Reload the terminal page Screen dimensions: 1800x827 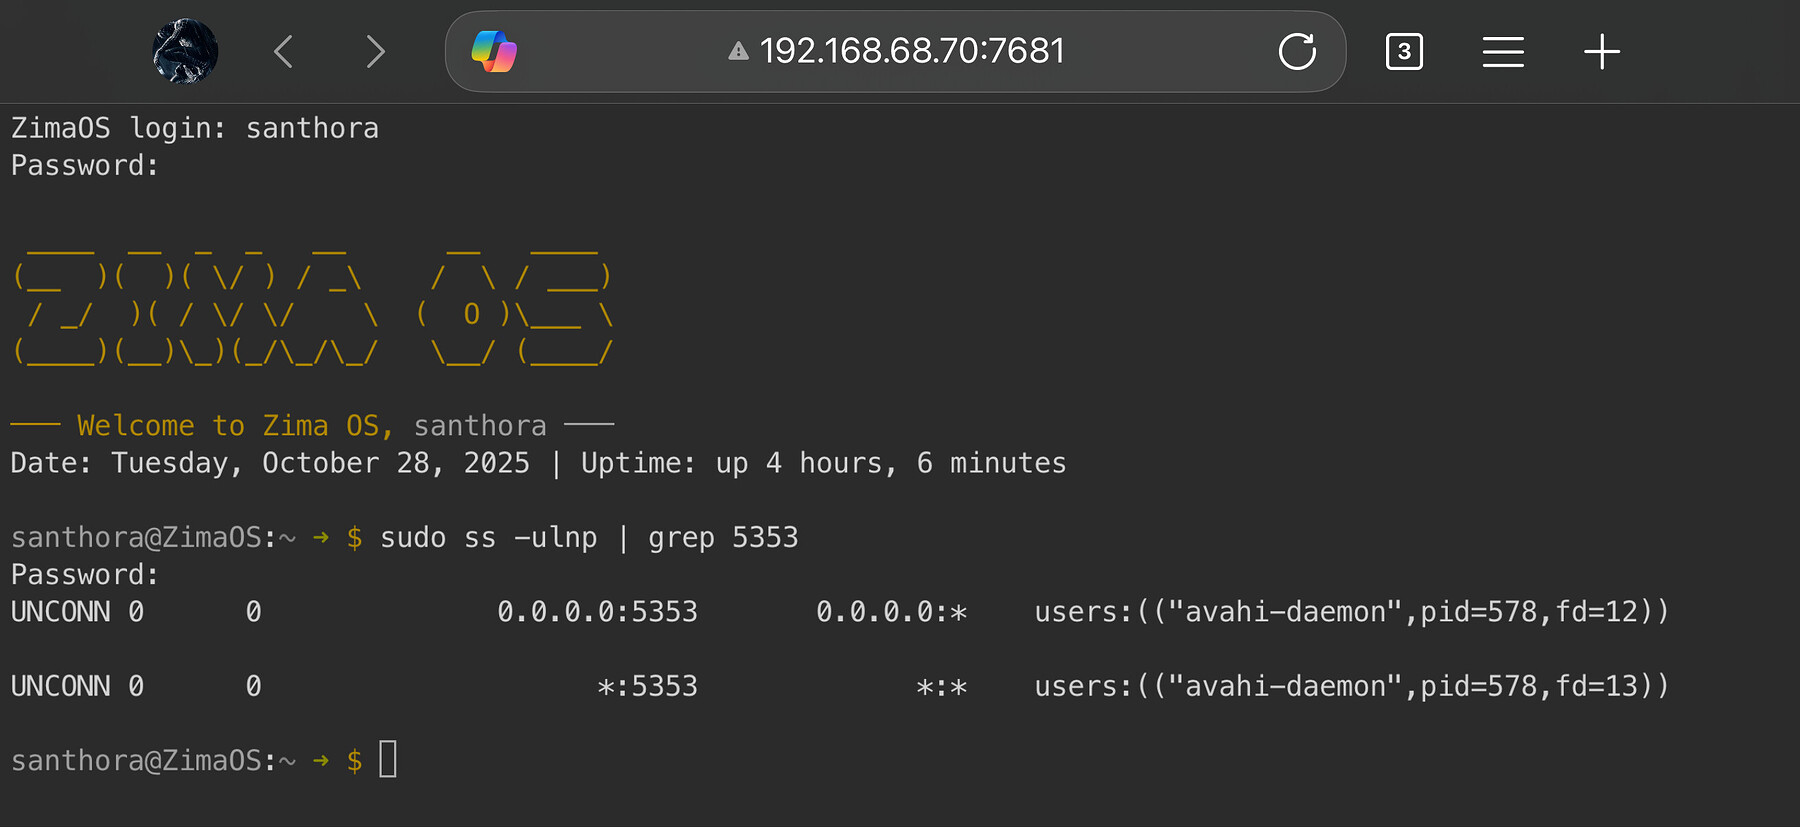[1297, 51]
